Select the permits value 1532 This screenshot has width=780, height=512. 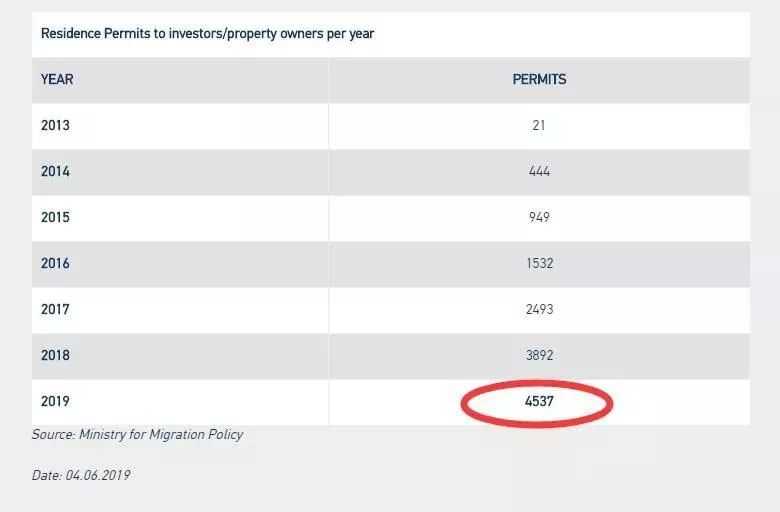click(539, 263)
